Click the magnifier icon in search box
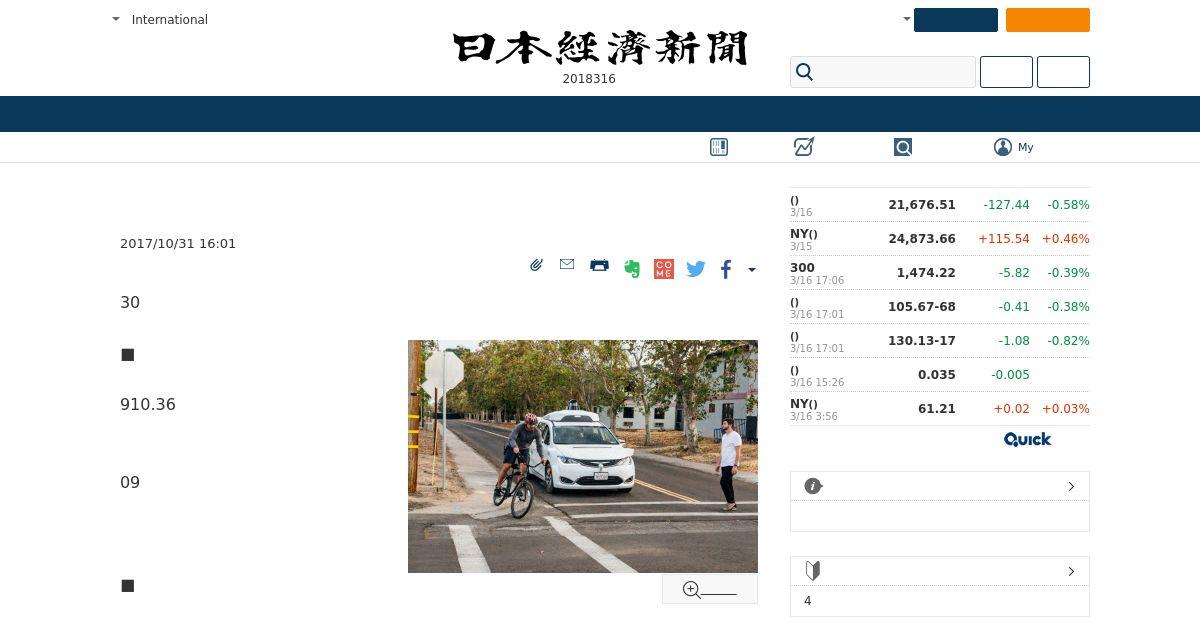Screen dimensions: 1200x630 click(805, 72)
